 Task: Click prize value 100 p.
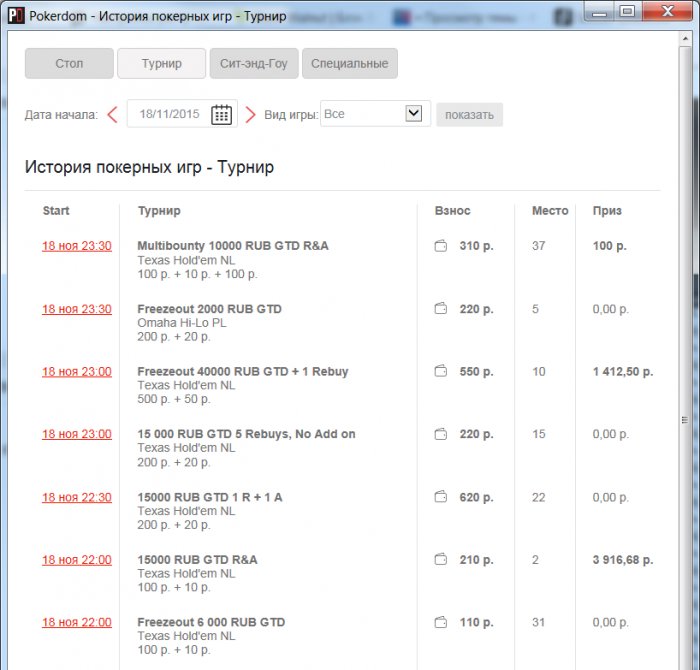point(609,246)
